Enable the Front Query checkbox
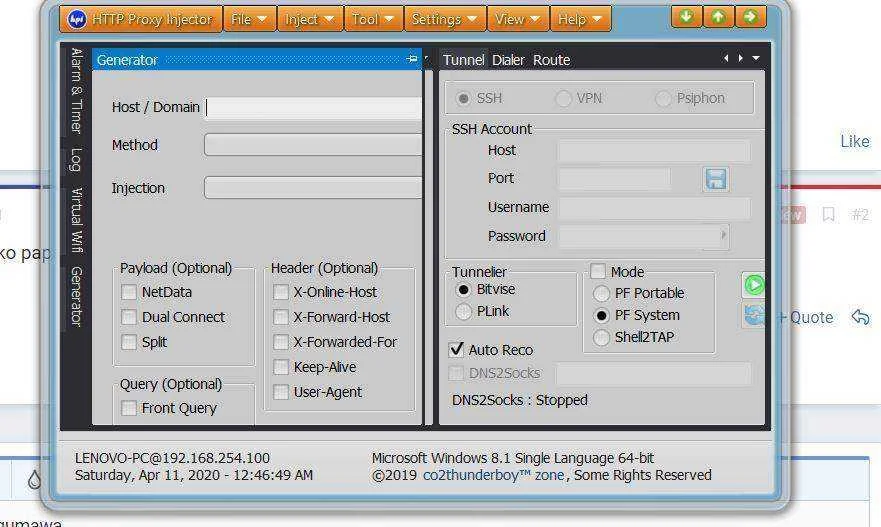881x527 pixels. [129, 408]
